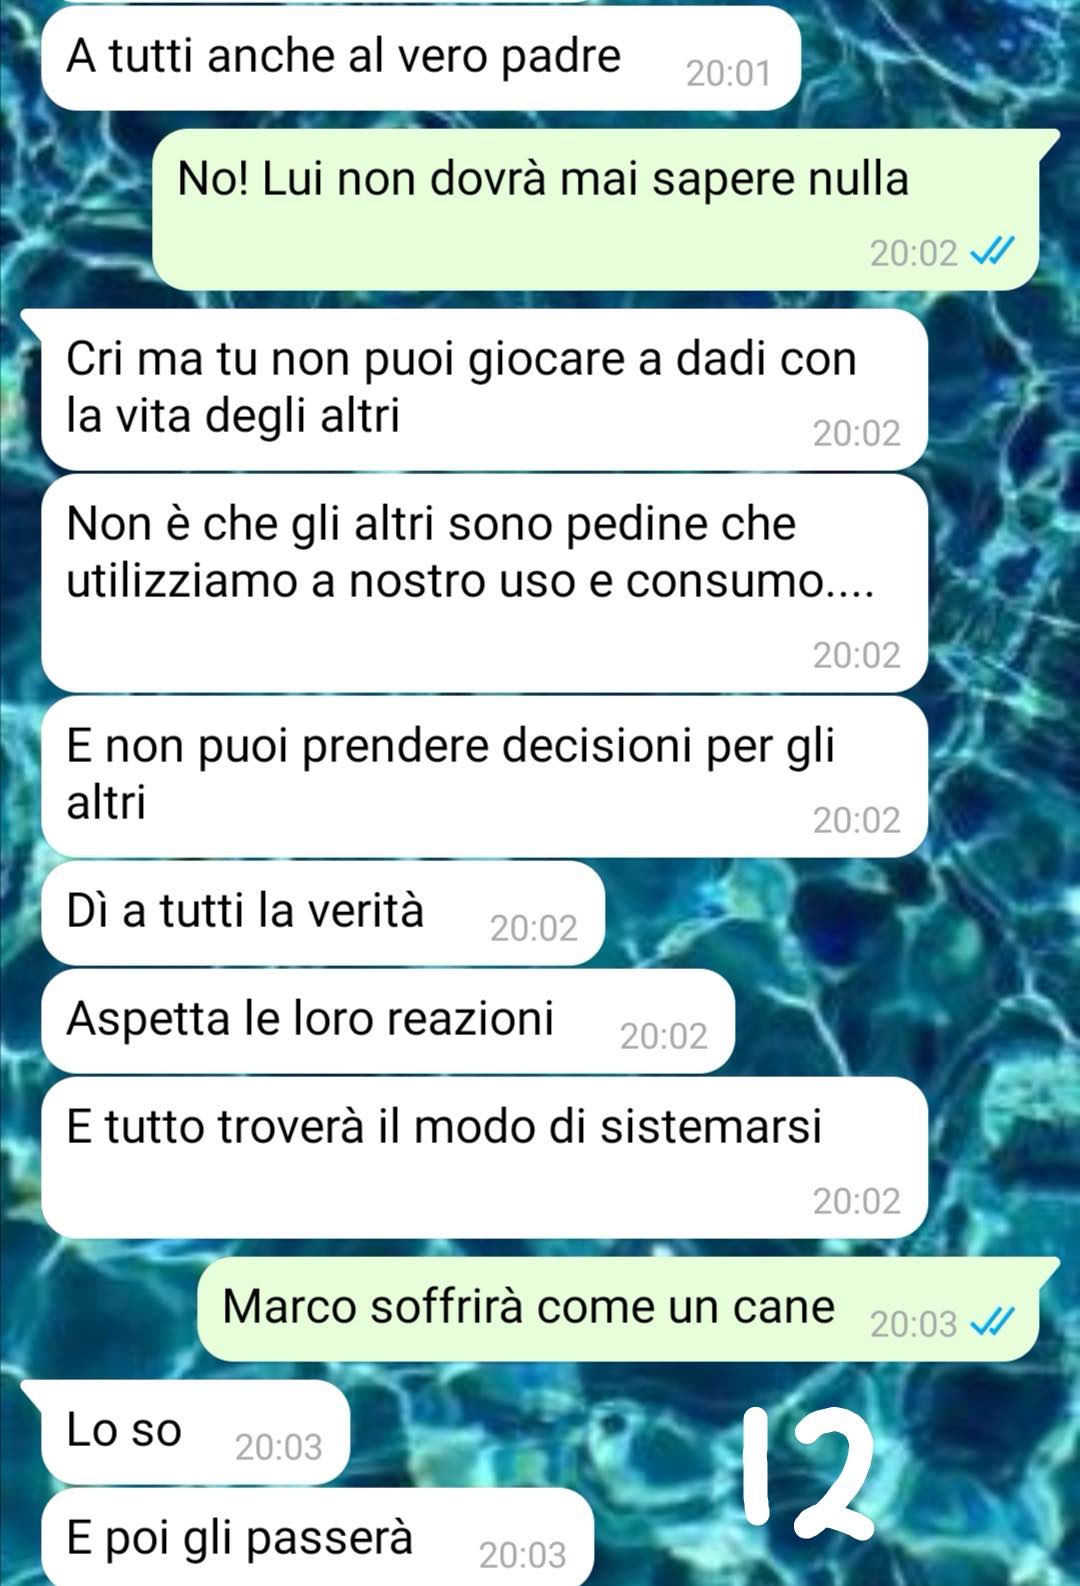The image size is (1080, 1586).
Task: Select 'E tutto troverà il modo di sistemarsi'
Action: coord(485,1157)
